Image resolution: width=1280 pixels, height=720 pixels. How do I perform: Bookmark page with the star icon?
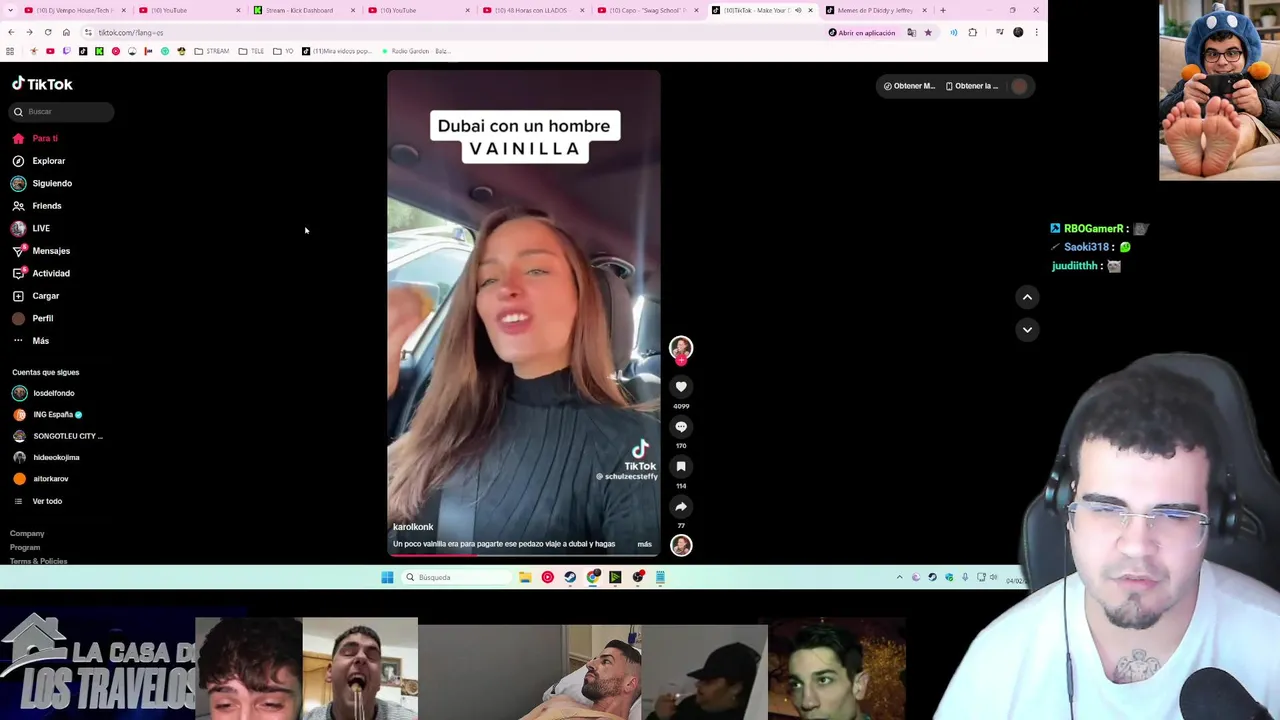tap(928, 33)
